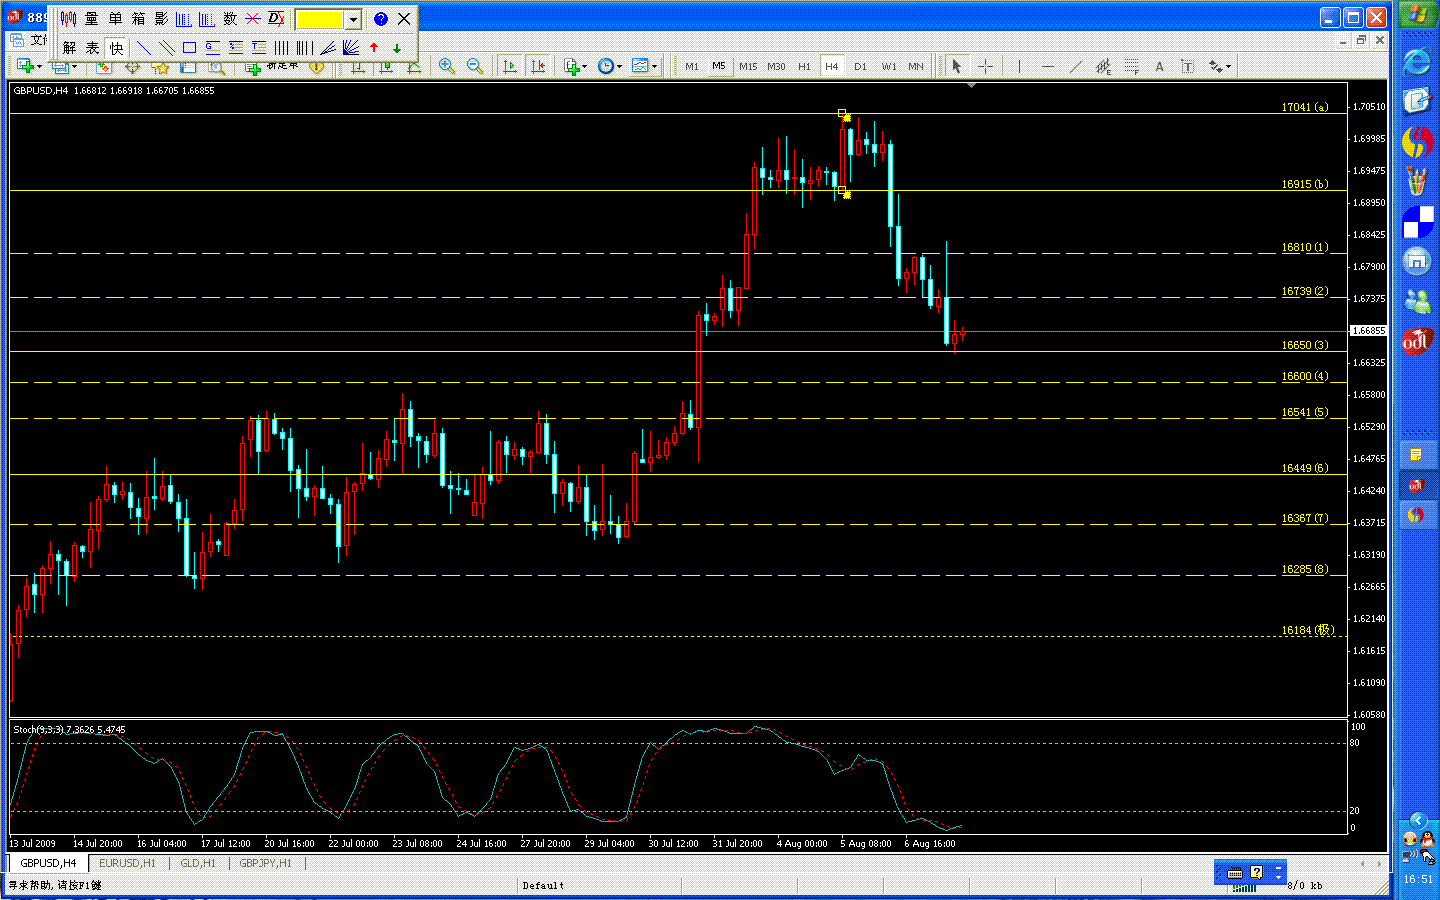Viewport: 1440px width, 900px height.
Task: Select the diagonal trendline tool
Action: coord(1075,66)
